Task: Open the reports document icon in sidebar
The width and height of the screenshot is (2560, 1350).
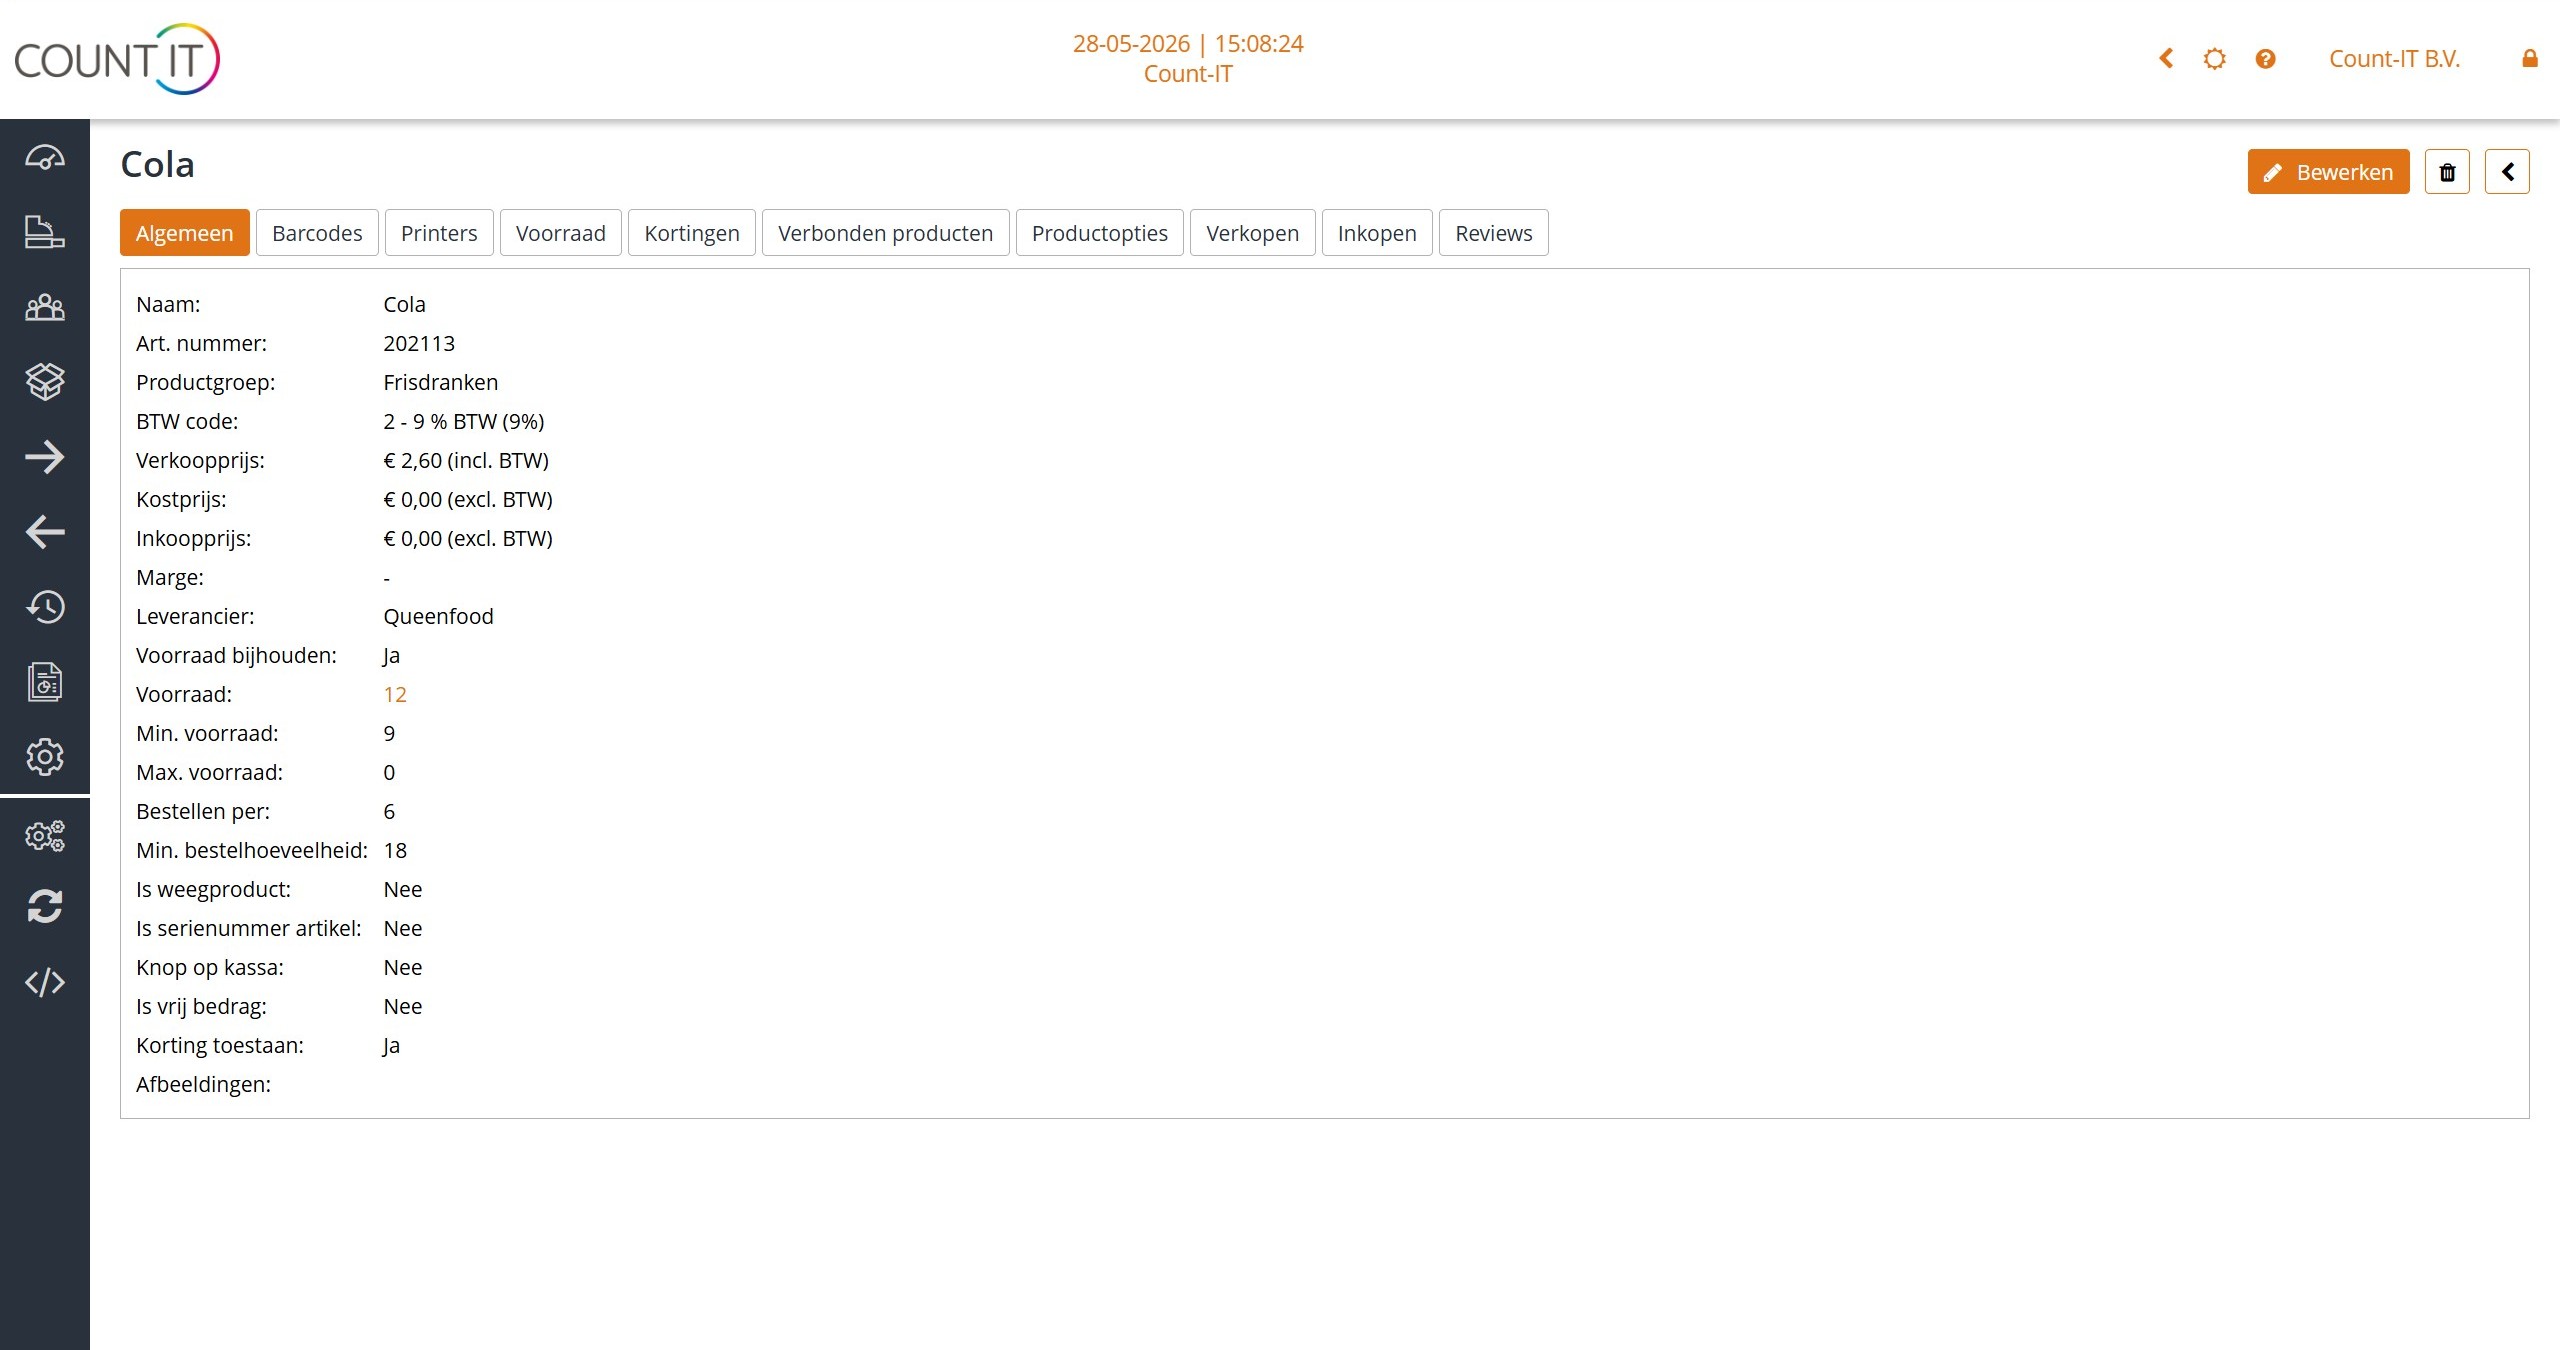Action: tap(45, 682)
